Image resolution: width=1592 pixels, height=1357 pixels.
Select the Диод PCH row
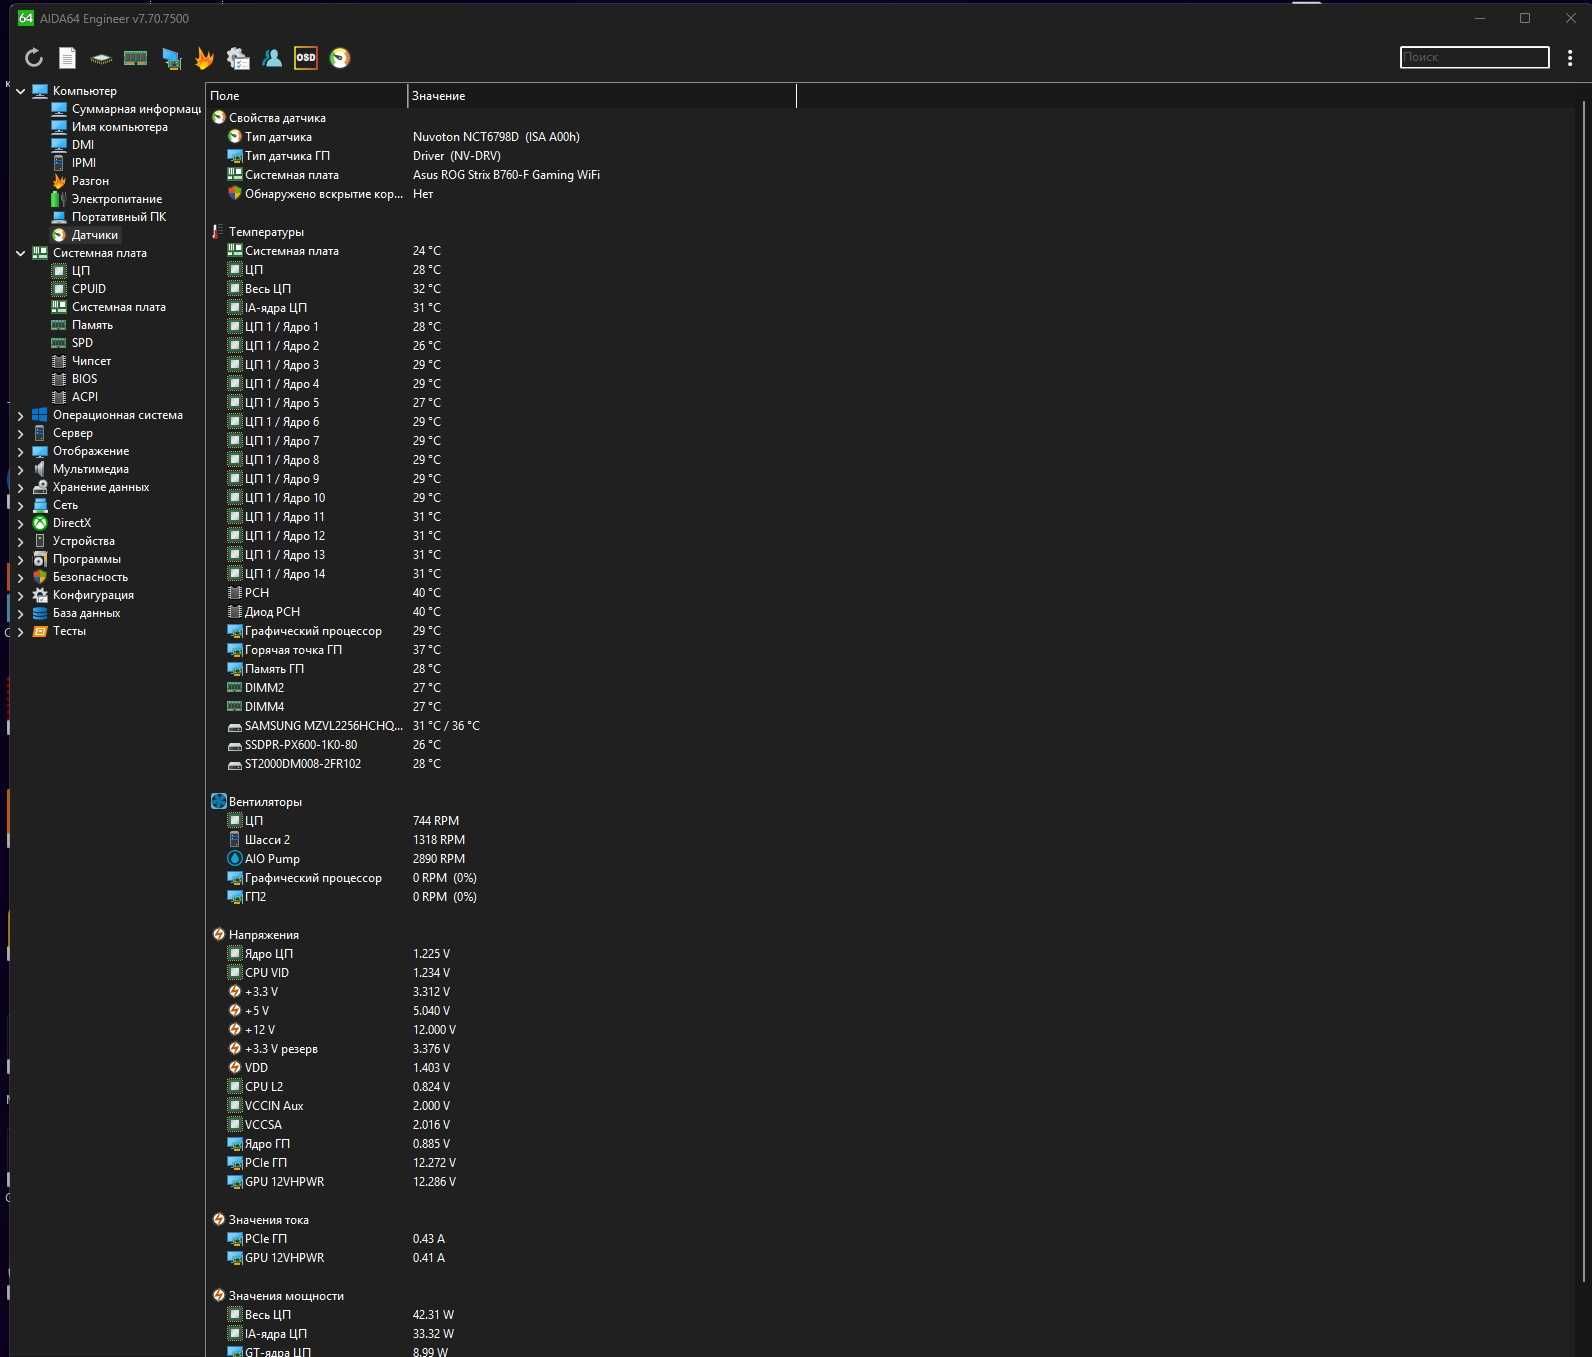pyautogui.click(x=890, y=612)
